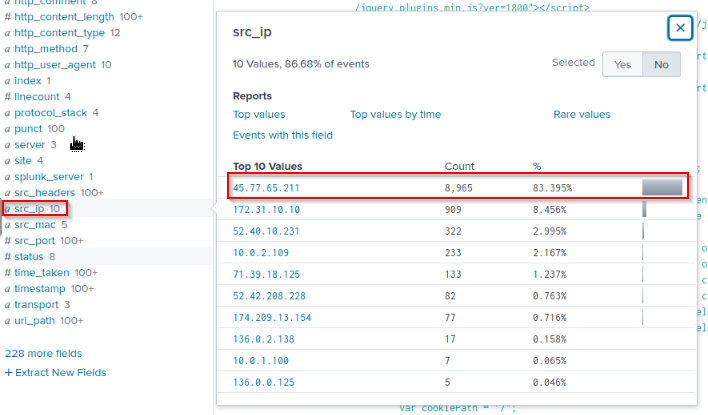Open protocol_stack field
Viewport: 708px width, 415px height.
[x=51, y=113]
